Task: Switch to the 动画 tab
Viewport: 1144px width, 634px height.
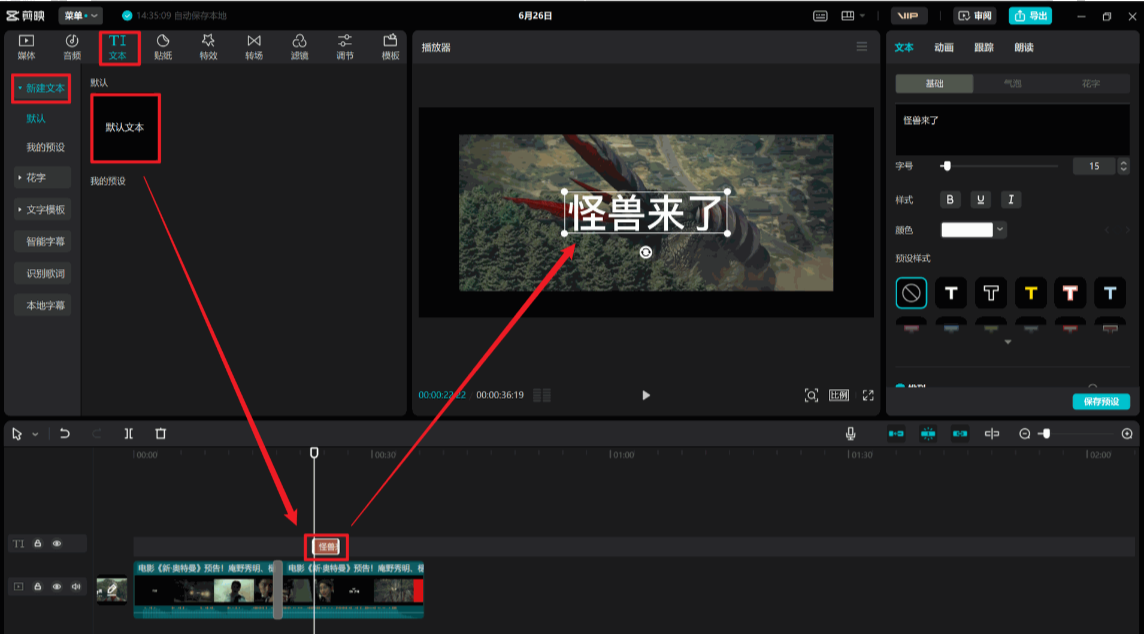Action: (944, 47)
